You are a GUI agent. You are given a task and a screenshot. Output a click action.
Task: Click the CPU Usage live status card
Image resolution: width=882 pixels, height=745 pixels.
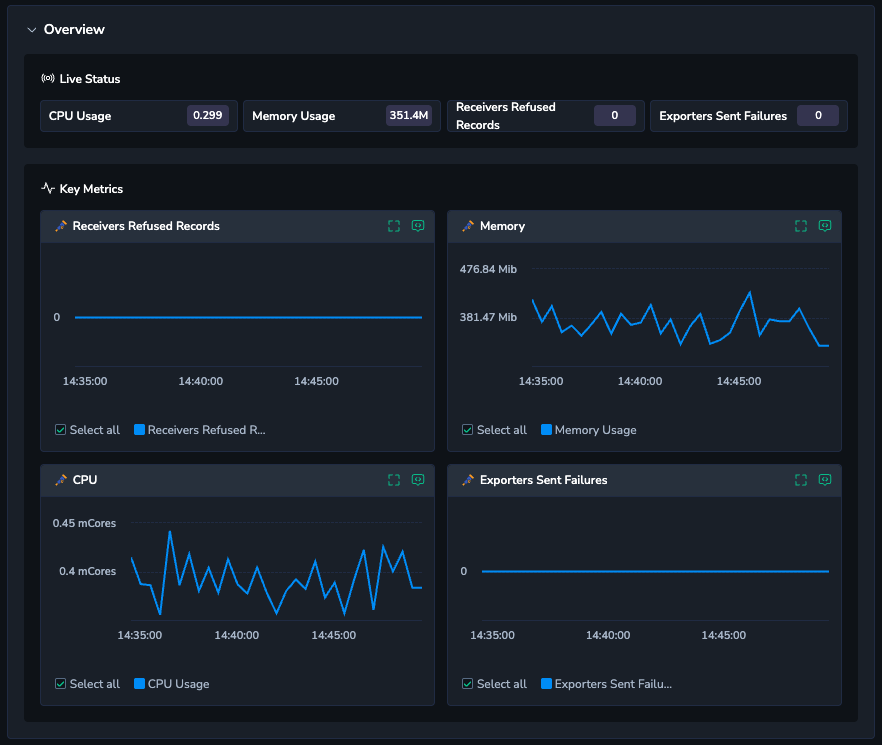138,116
